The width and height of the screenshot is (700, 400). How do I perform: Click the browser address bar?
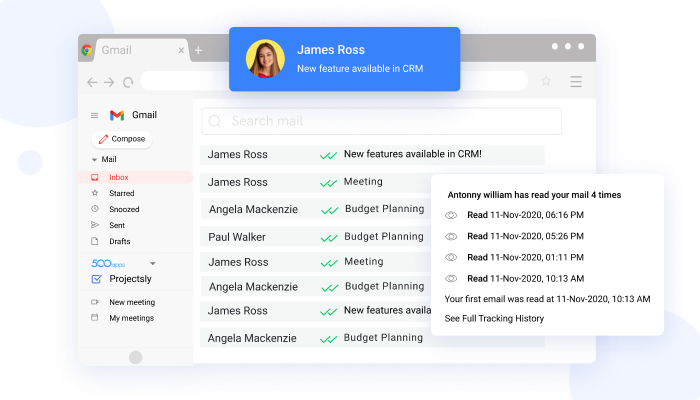334,81
